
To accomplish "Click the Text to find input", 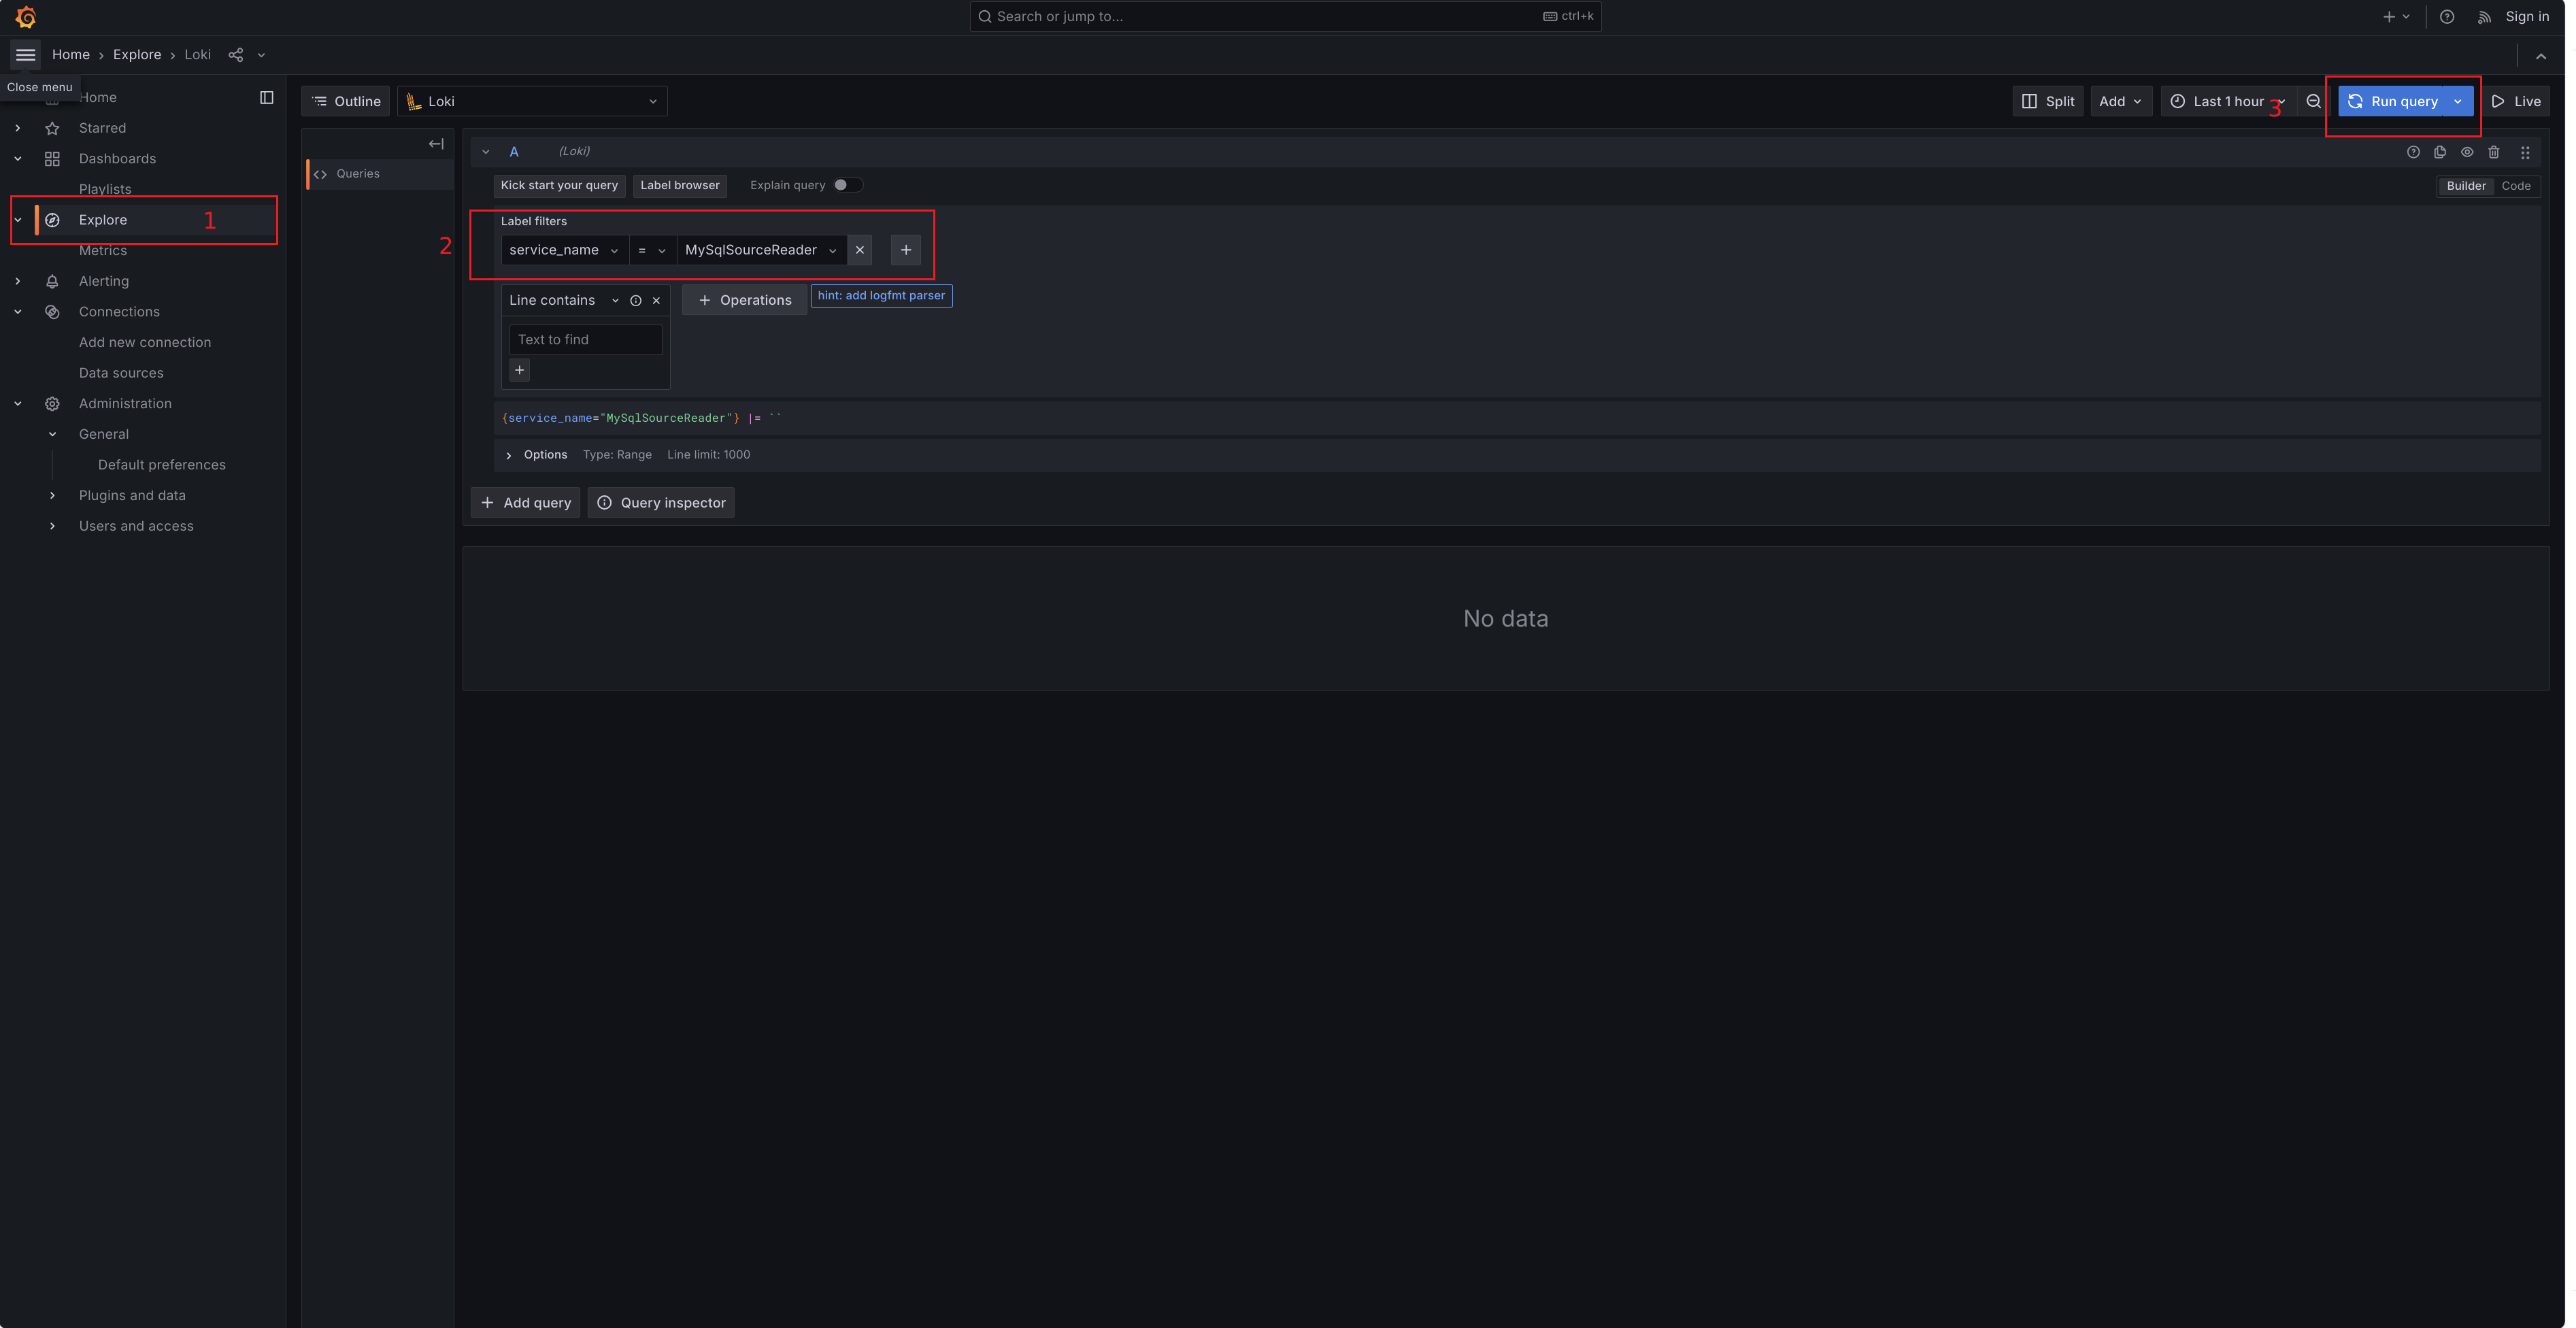I will tap(585, 340).
